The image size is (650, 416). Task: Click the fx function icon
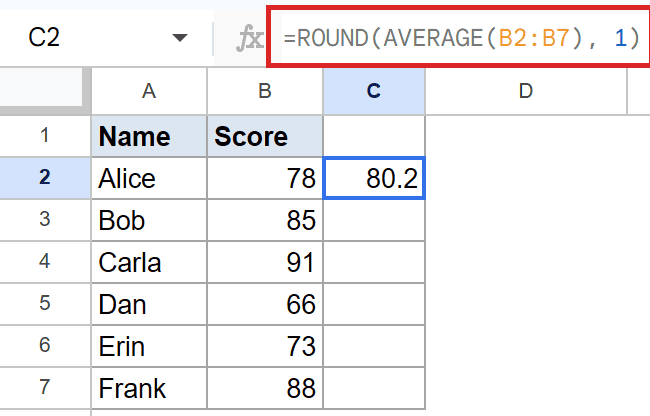pos(250,39)
